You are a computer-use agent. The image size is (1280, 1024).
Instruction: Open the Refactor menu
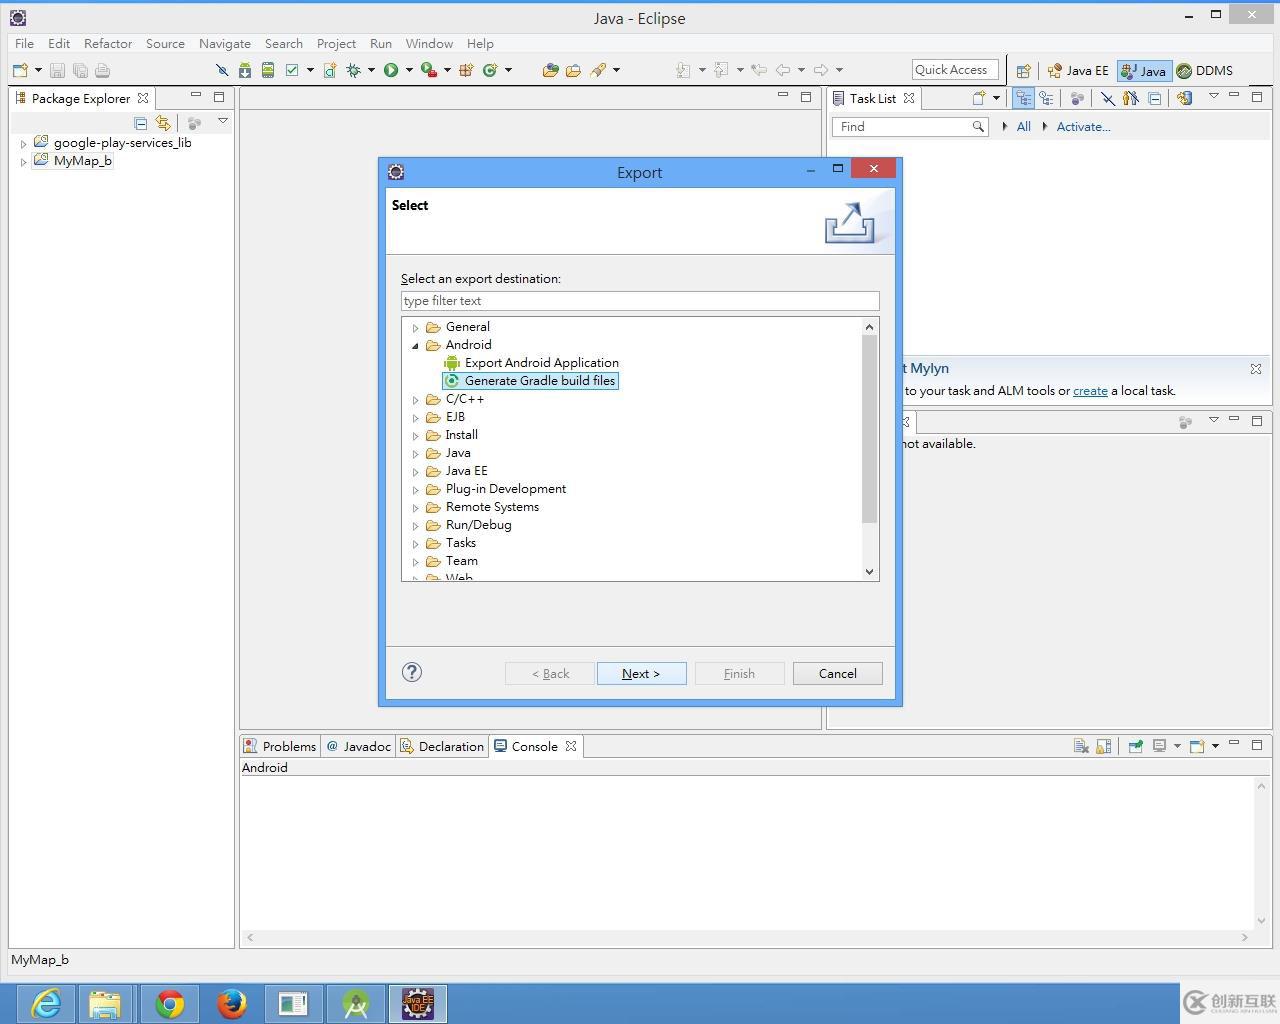click(108, 43)
